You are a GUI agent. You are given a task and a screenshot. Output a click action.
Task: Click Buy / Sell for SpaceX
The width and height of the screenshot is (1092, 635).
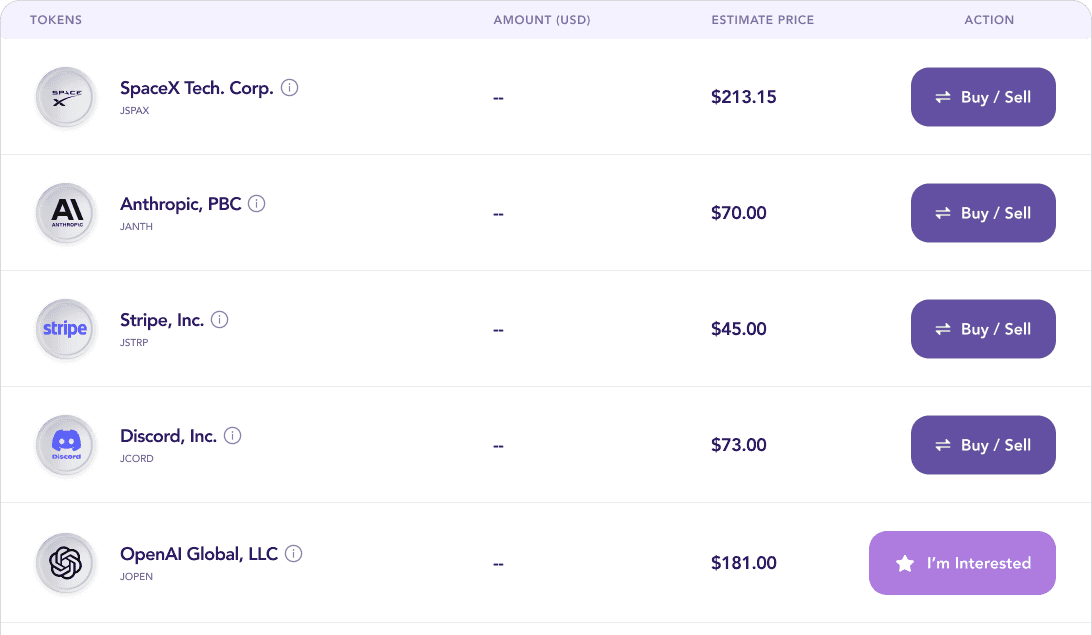[x=983, y=97]
